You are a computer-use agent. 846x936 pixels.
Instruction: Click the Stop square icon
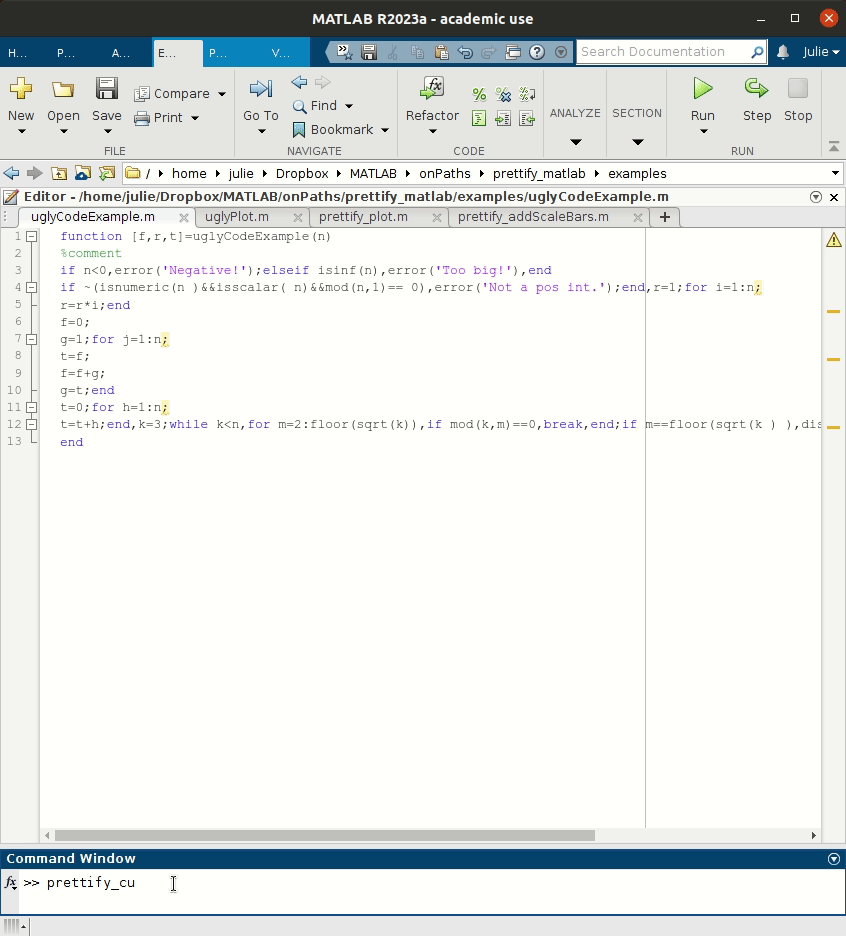pyautogui.click(x=798, y=88)
